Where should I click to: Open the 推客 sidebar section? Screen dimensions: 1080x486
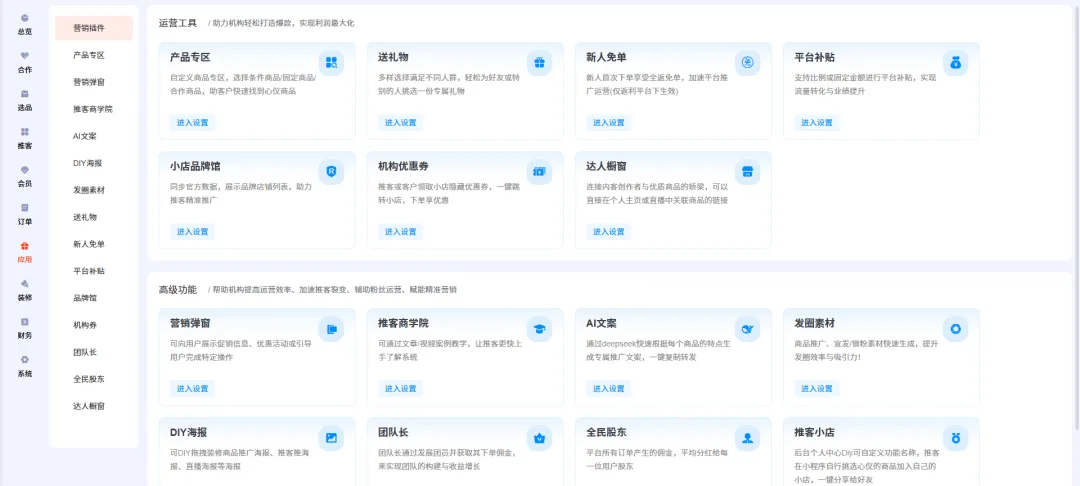[25, 138]
